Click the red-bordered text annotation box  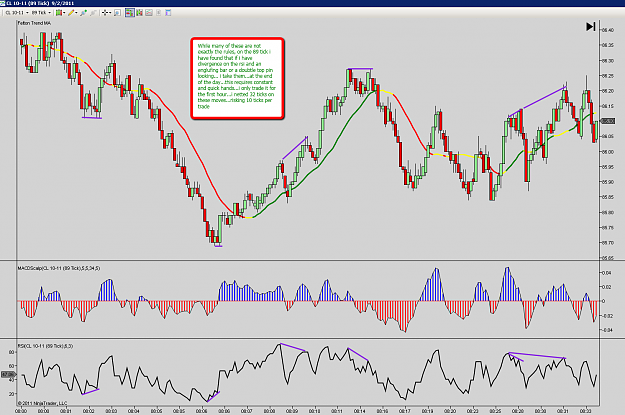238,79
